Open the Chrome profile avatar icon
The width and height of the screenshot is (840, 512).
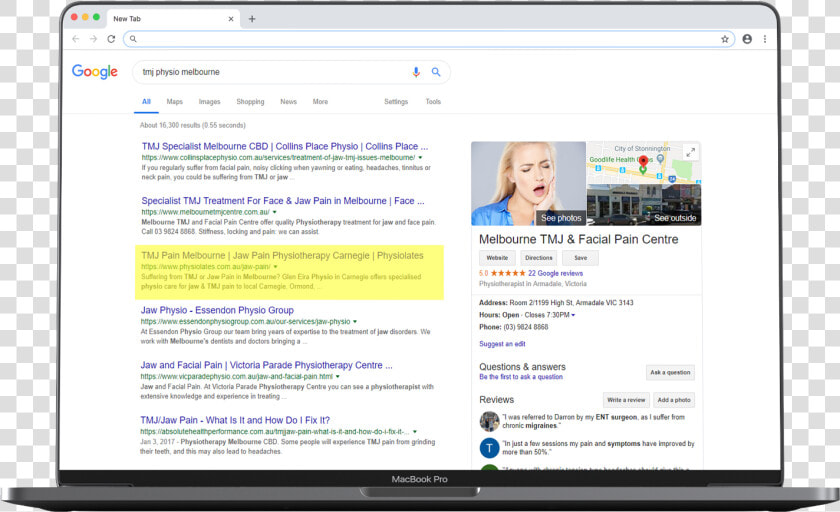coord(747,39)
